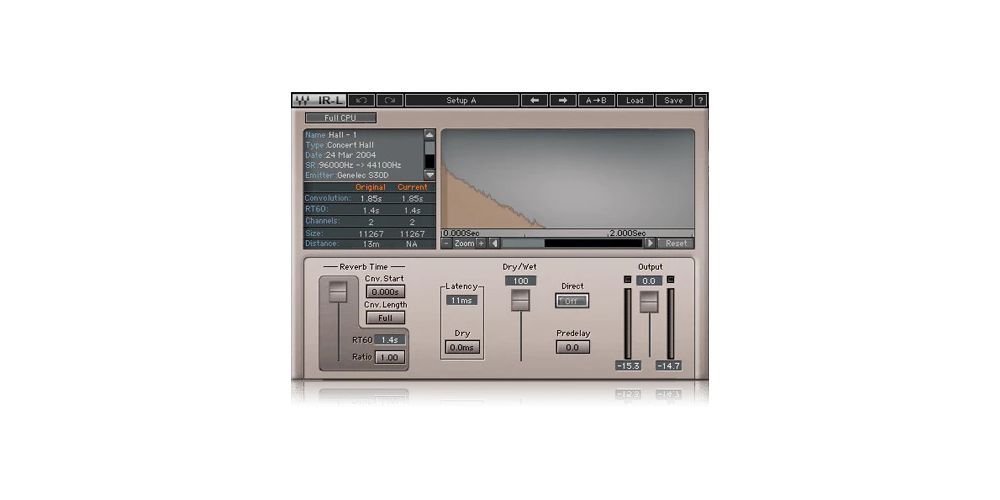
Task: Click the Save button
Action: 674,101
